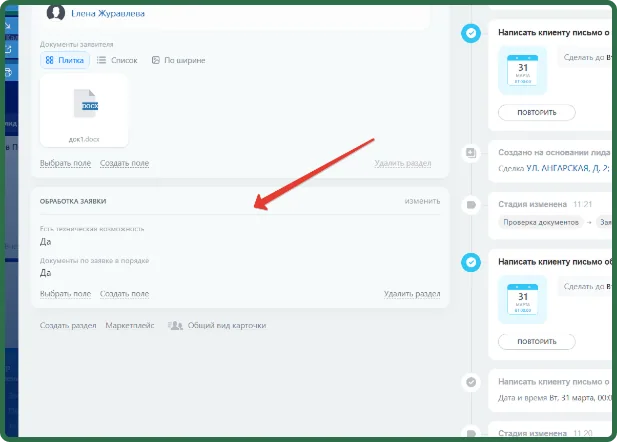
Task: Click Стадия изменена 11:21 timeline marker icon
Action: click(471, 205)
